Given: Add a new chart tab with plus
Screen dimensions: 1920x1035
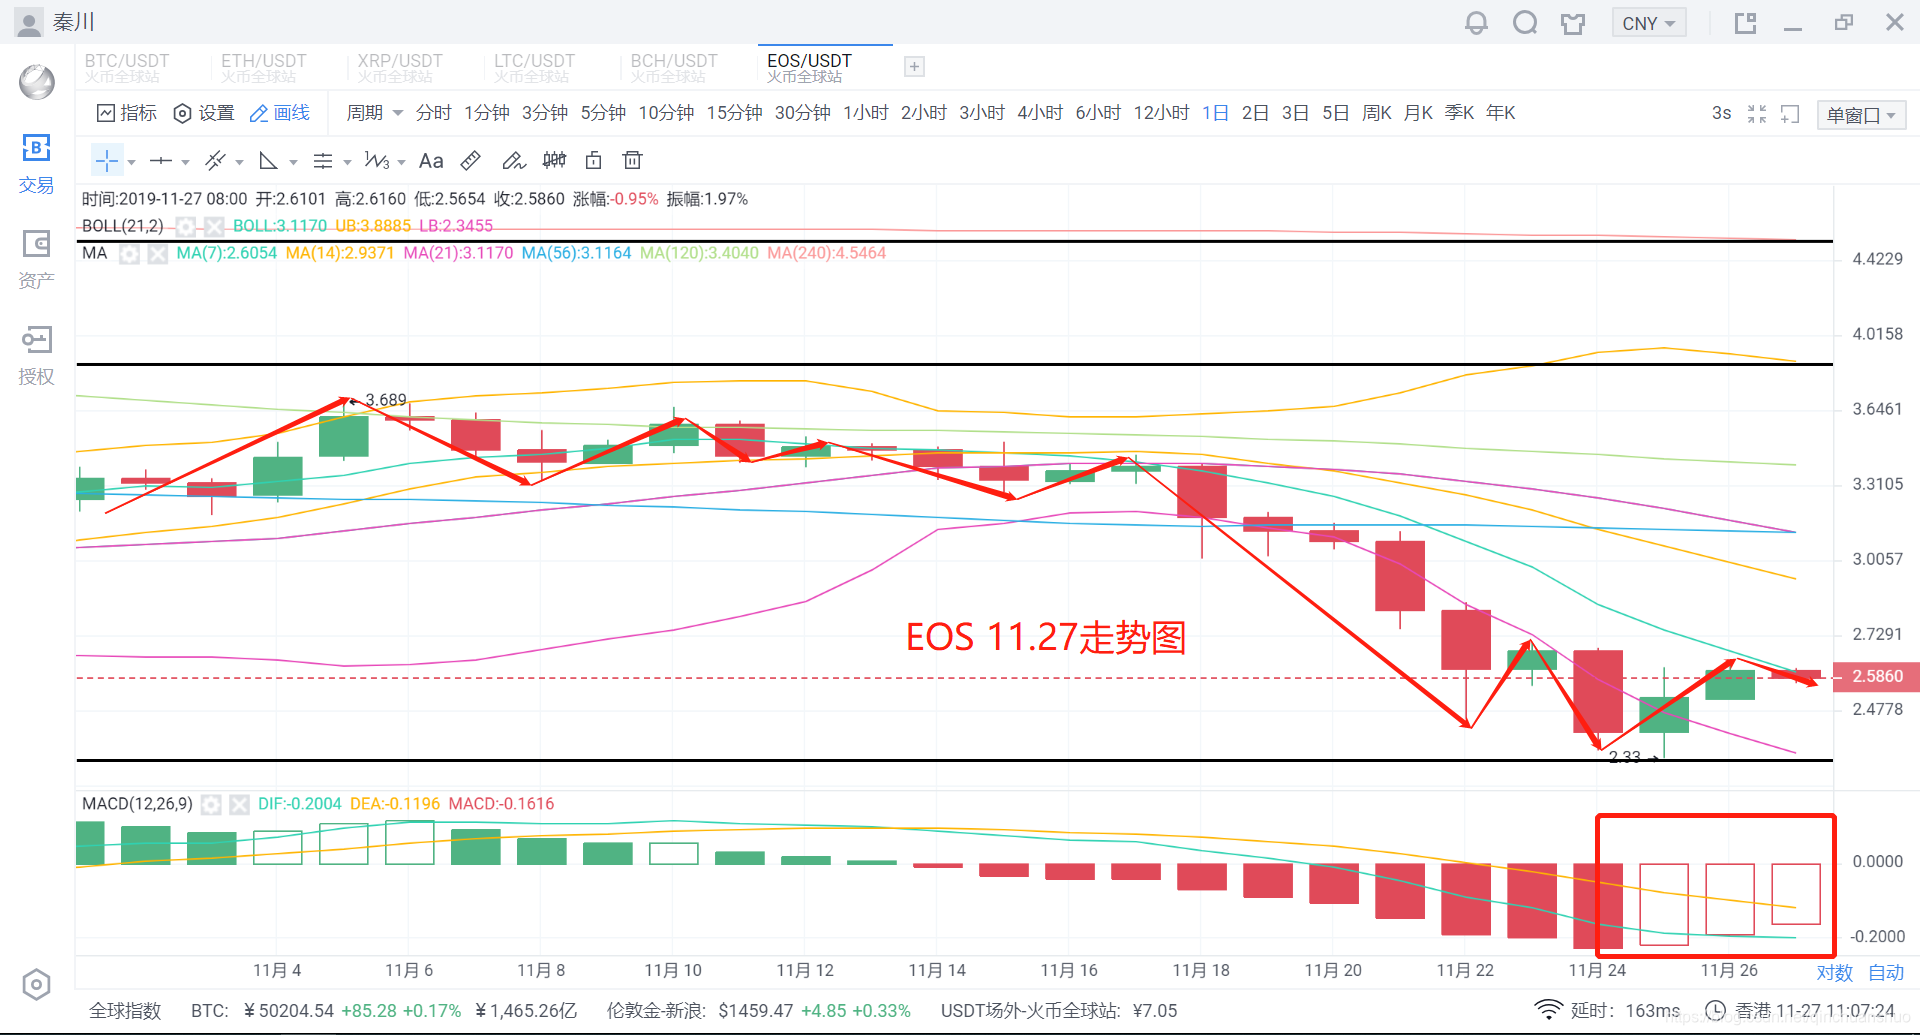Looking at the screenshot, I should pos(914,66).
